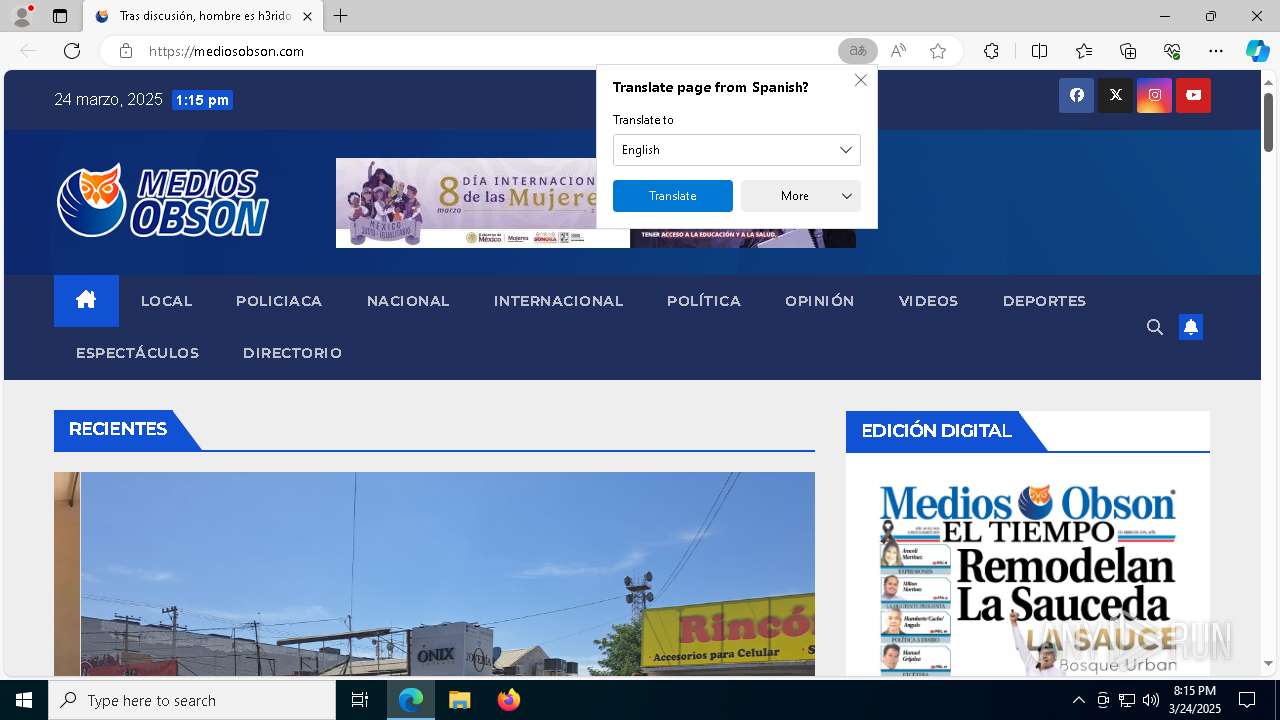Open the volume control in tray
The width and height of the screenshot is (1280, 720).
tap(1151, 700)
